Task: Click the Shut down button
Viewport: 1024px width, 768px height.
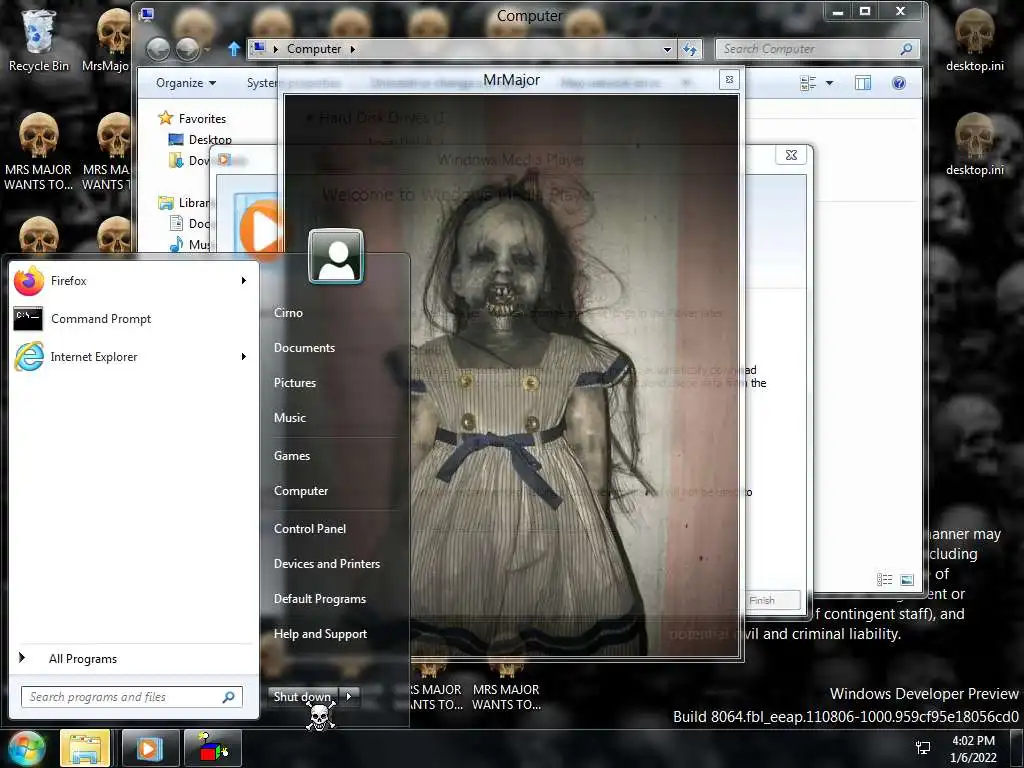Action: [302, 697]
